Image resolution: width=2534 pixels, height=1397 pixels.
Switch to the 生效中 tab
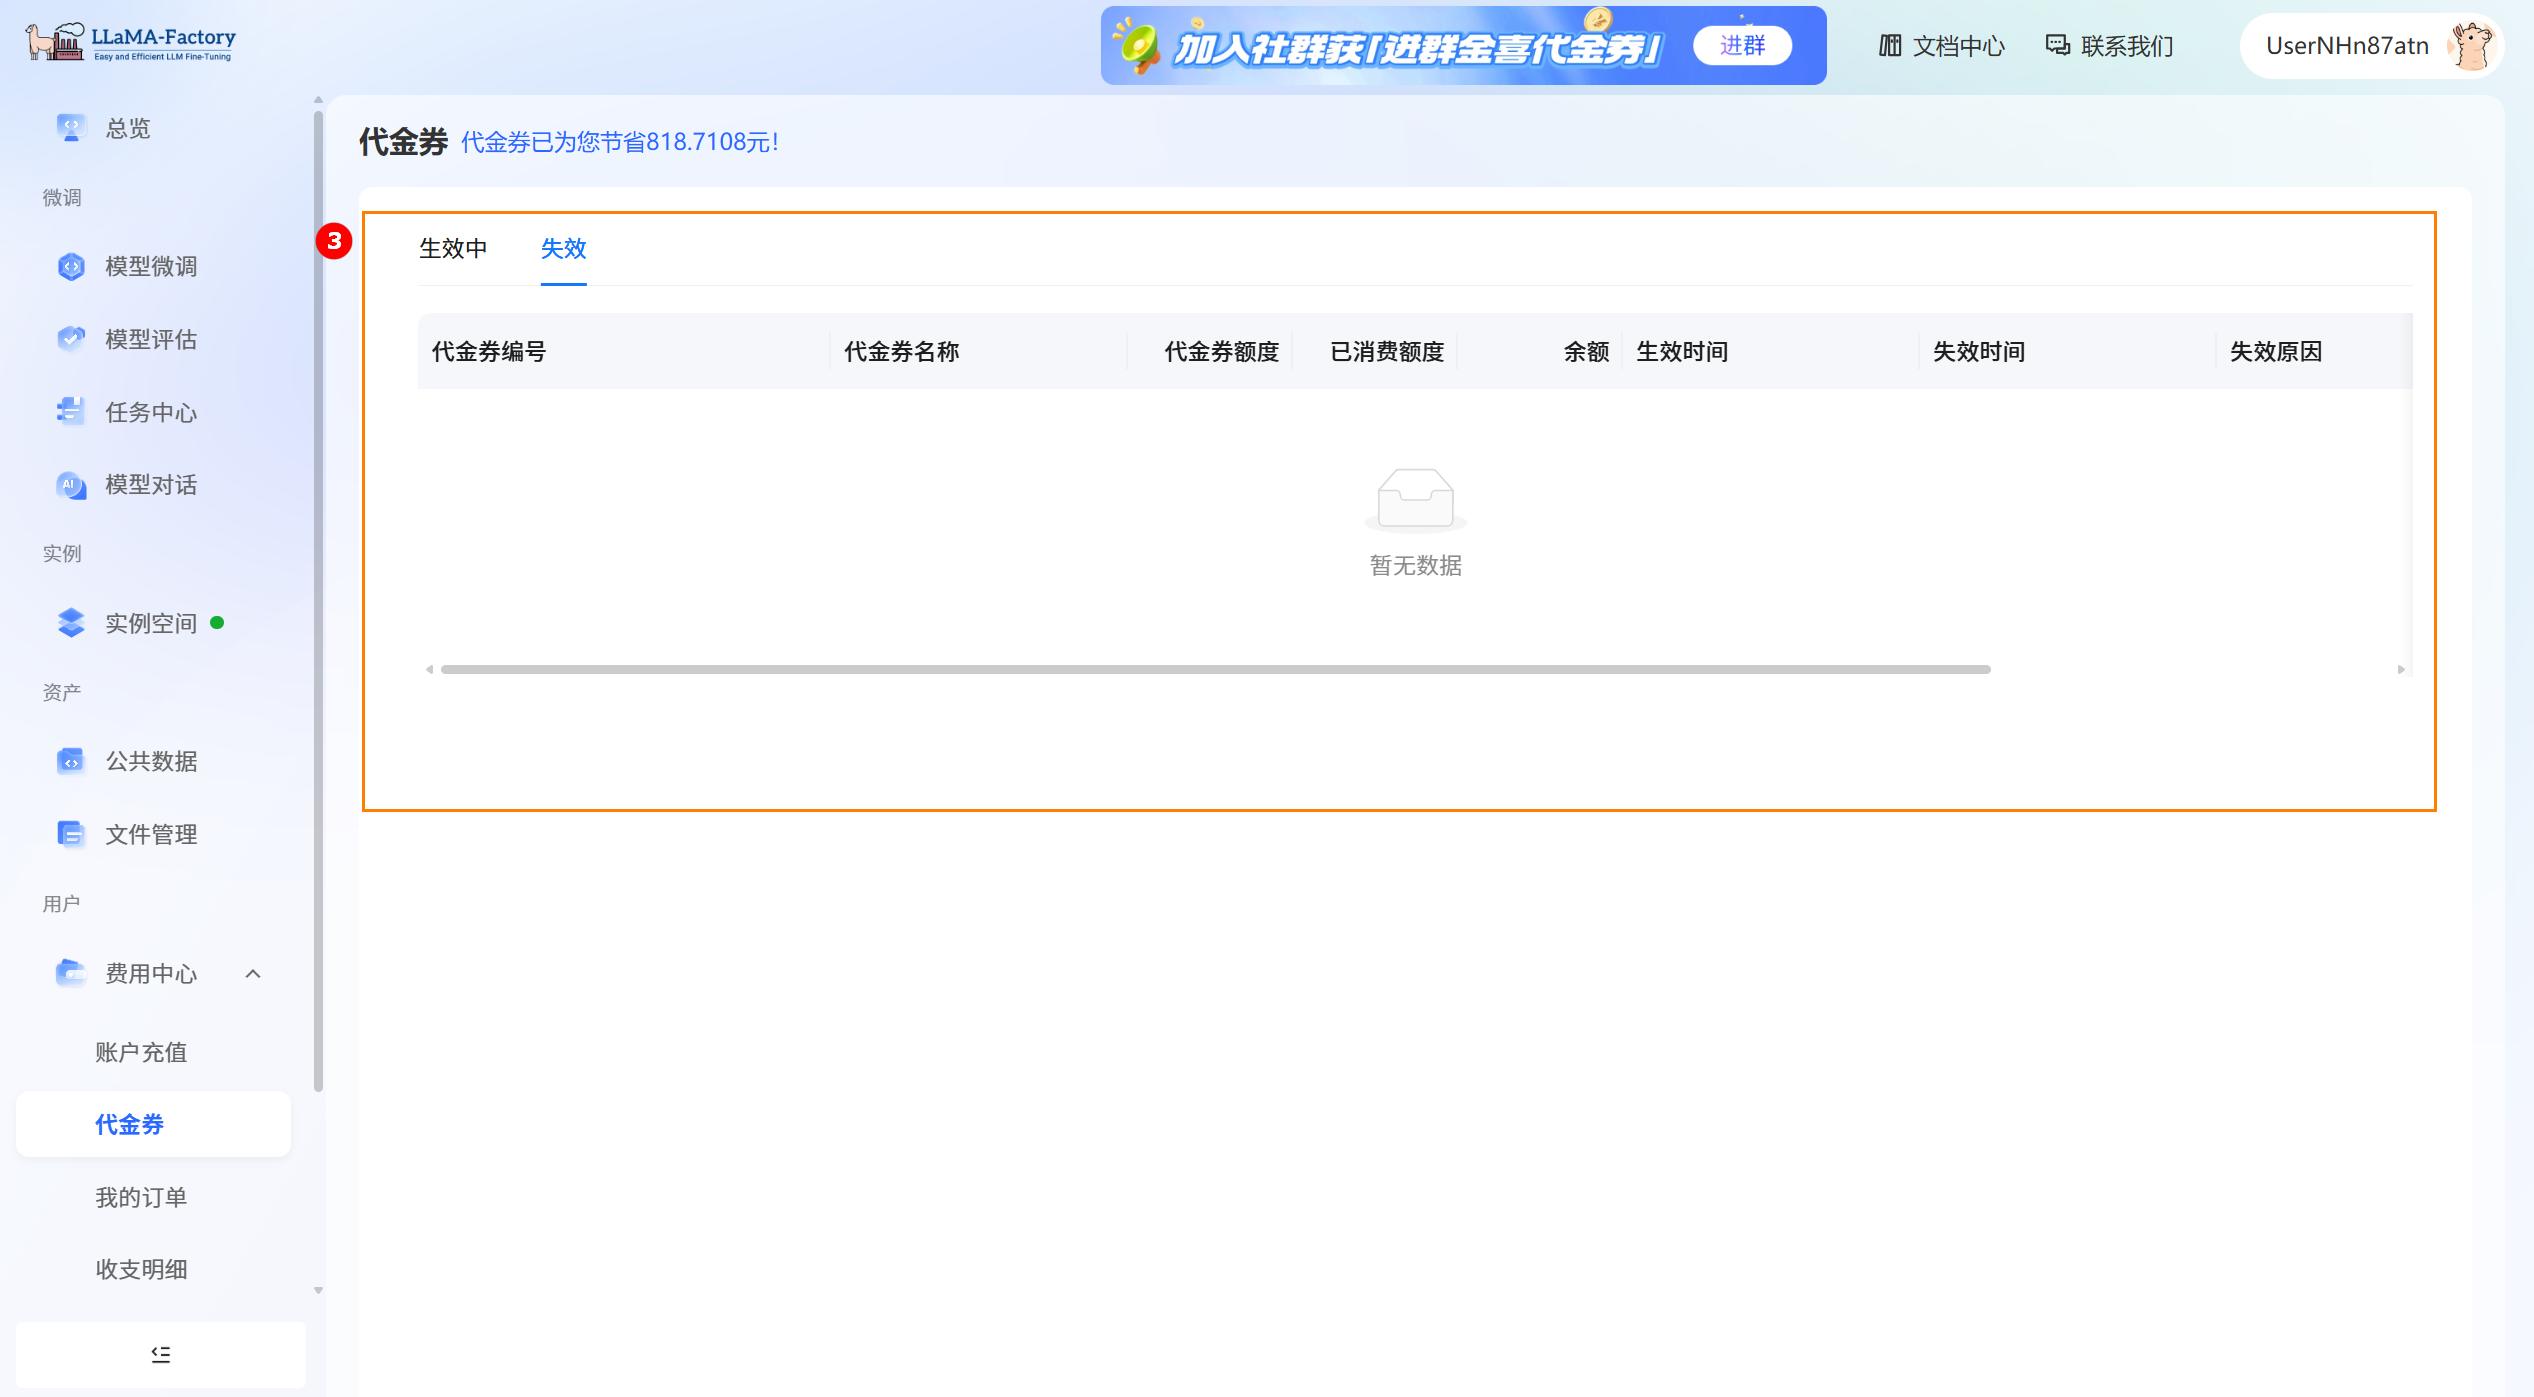point(453,248)
